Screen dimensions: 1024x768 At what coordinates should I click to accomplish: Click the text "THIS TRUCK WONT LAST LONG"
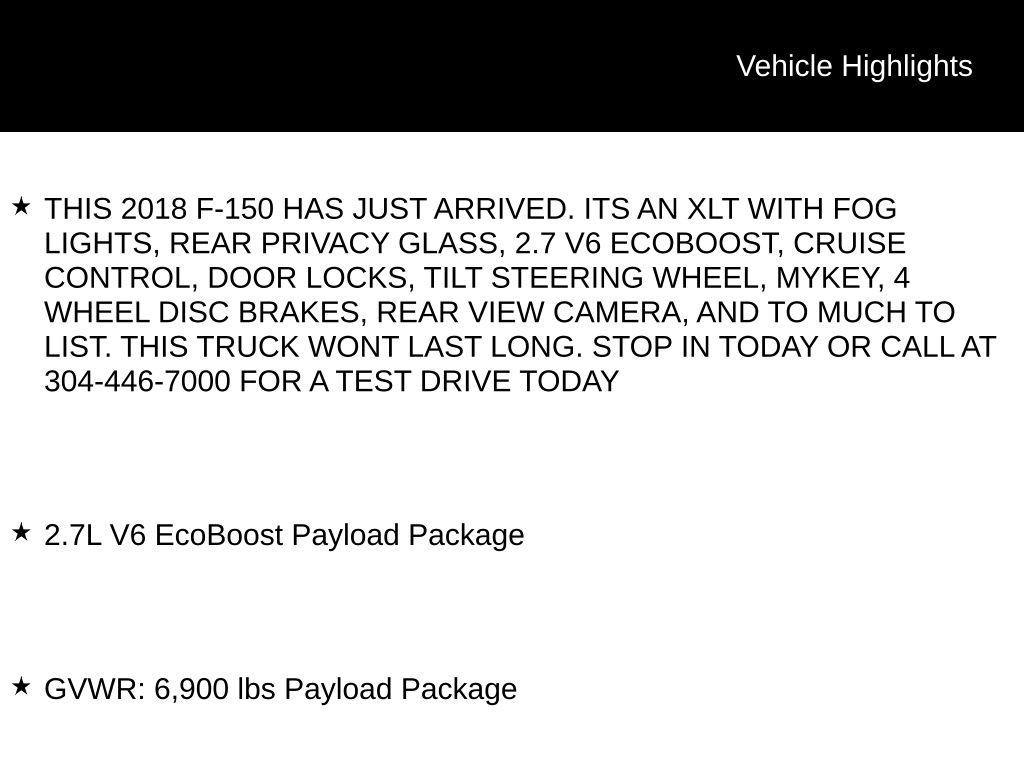(x=352, y=347)
